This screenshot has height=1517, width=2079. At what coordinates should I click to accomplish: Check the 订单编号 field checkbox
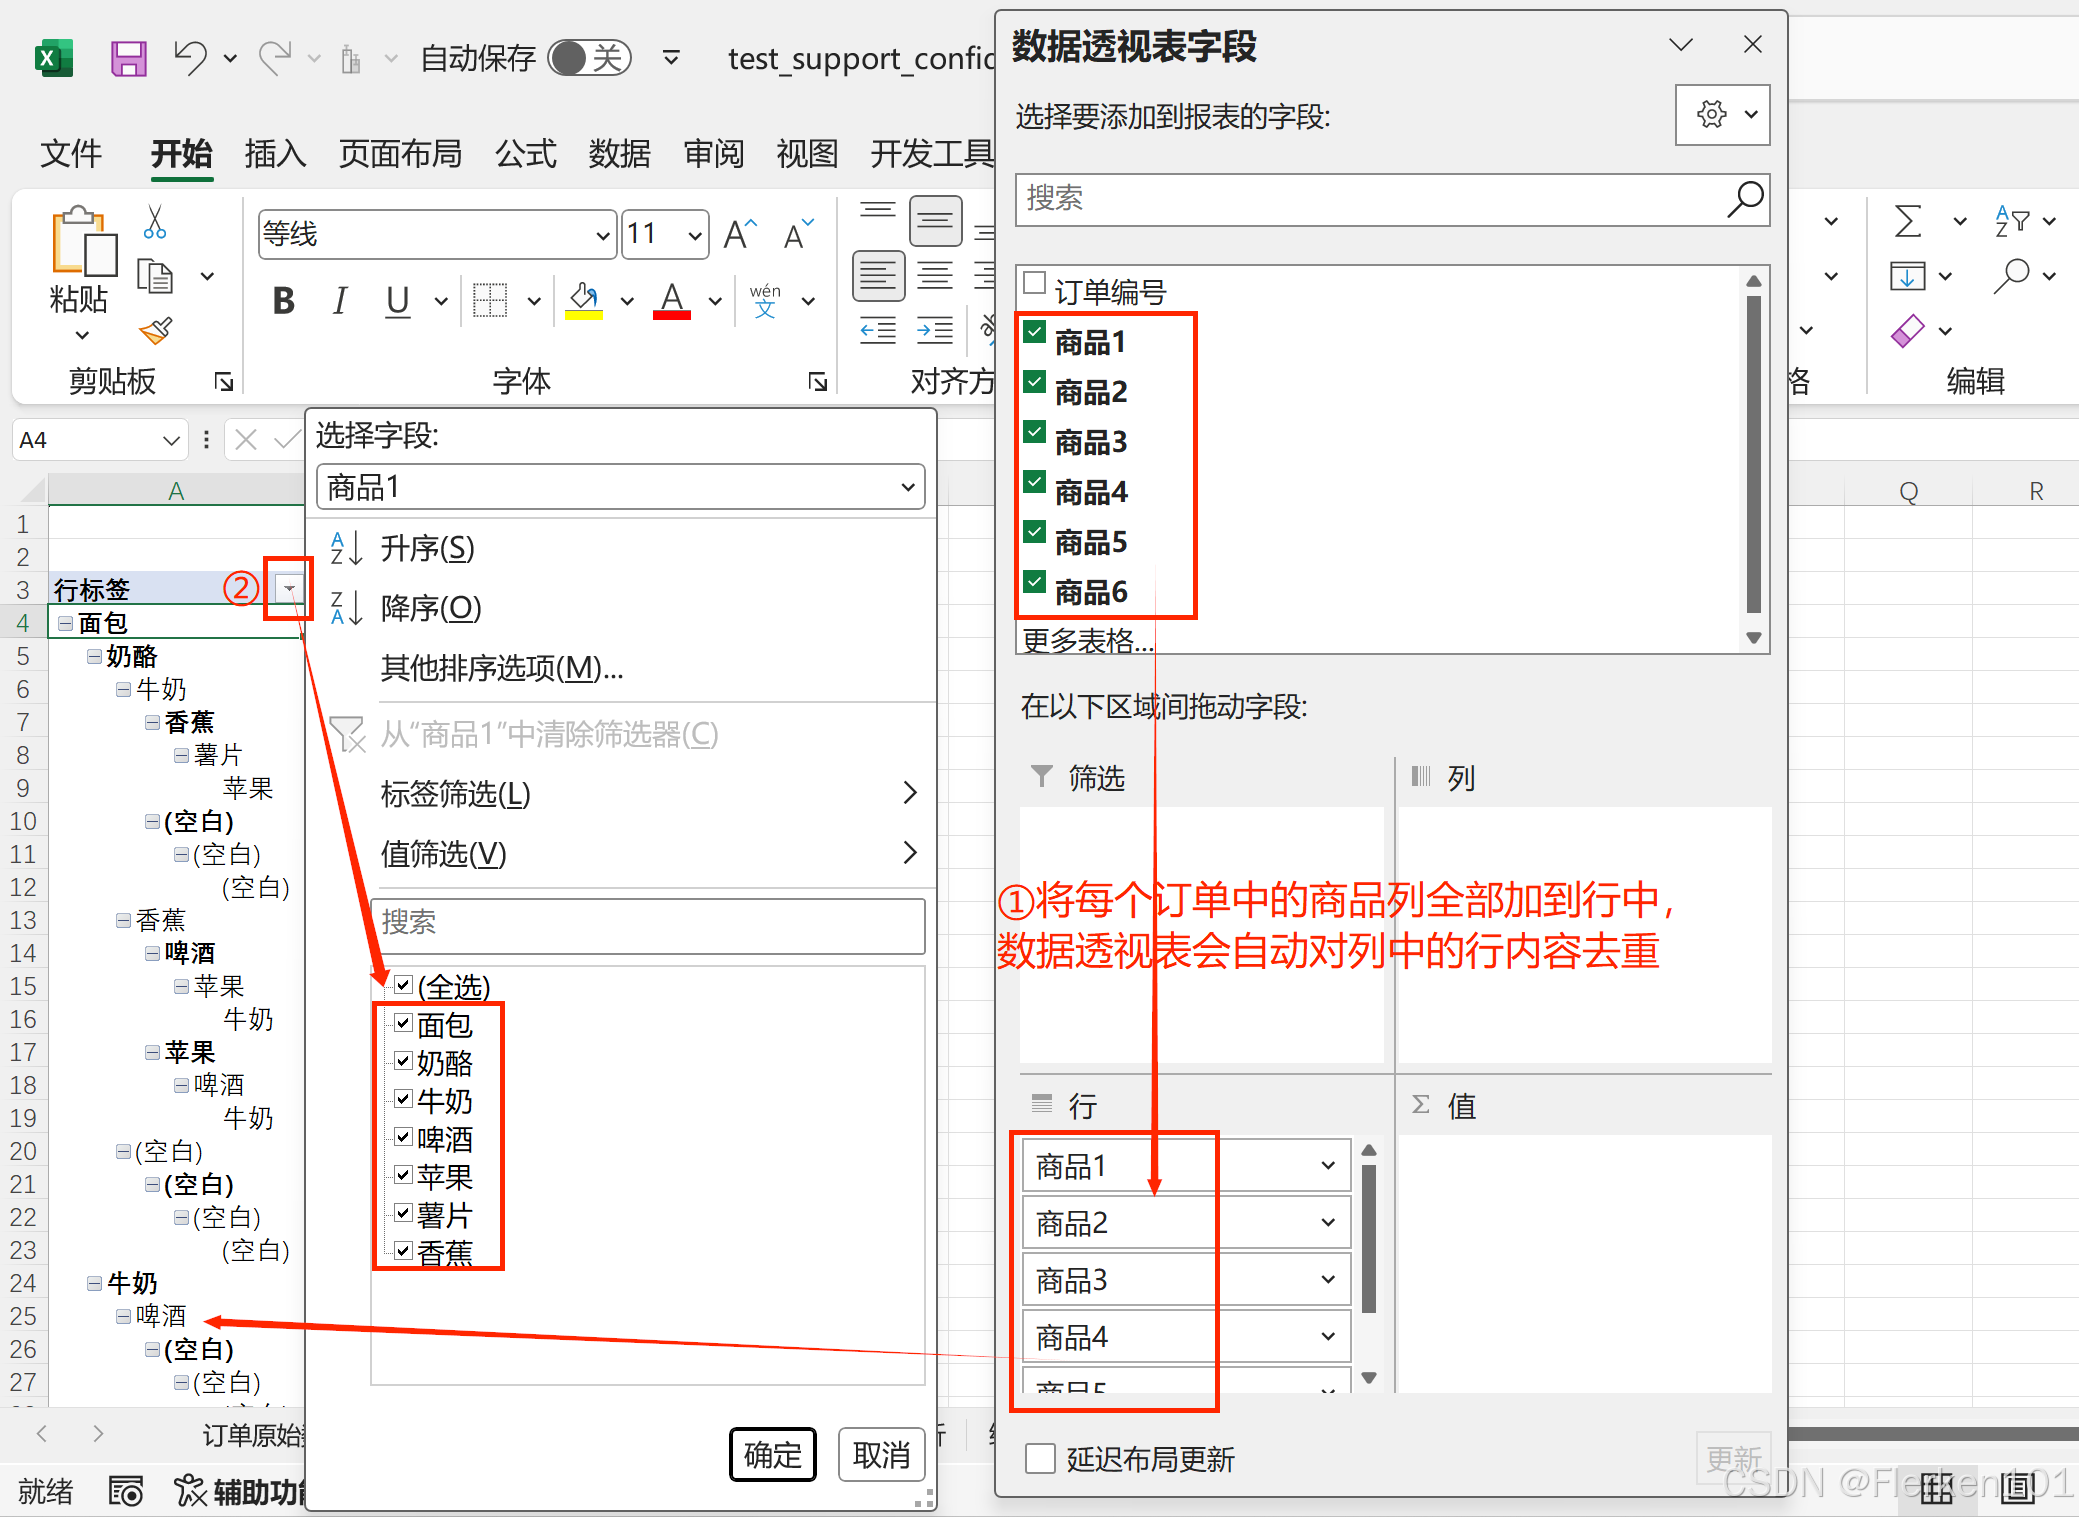[x=1035, y=284]
